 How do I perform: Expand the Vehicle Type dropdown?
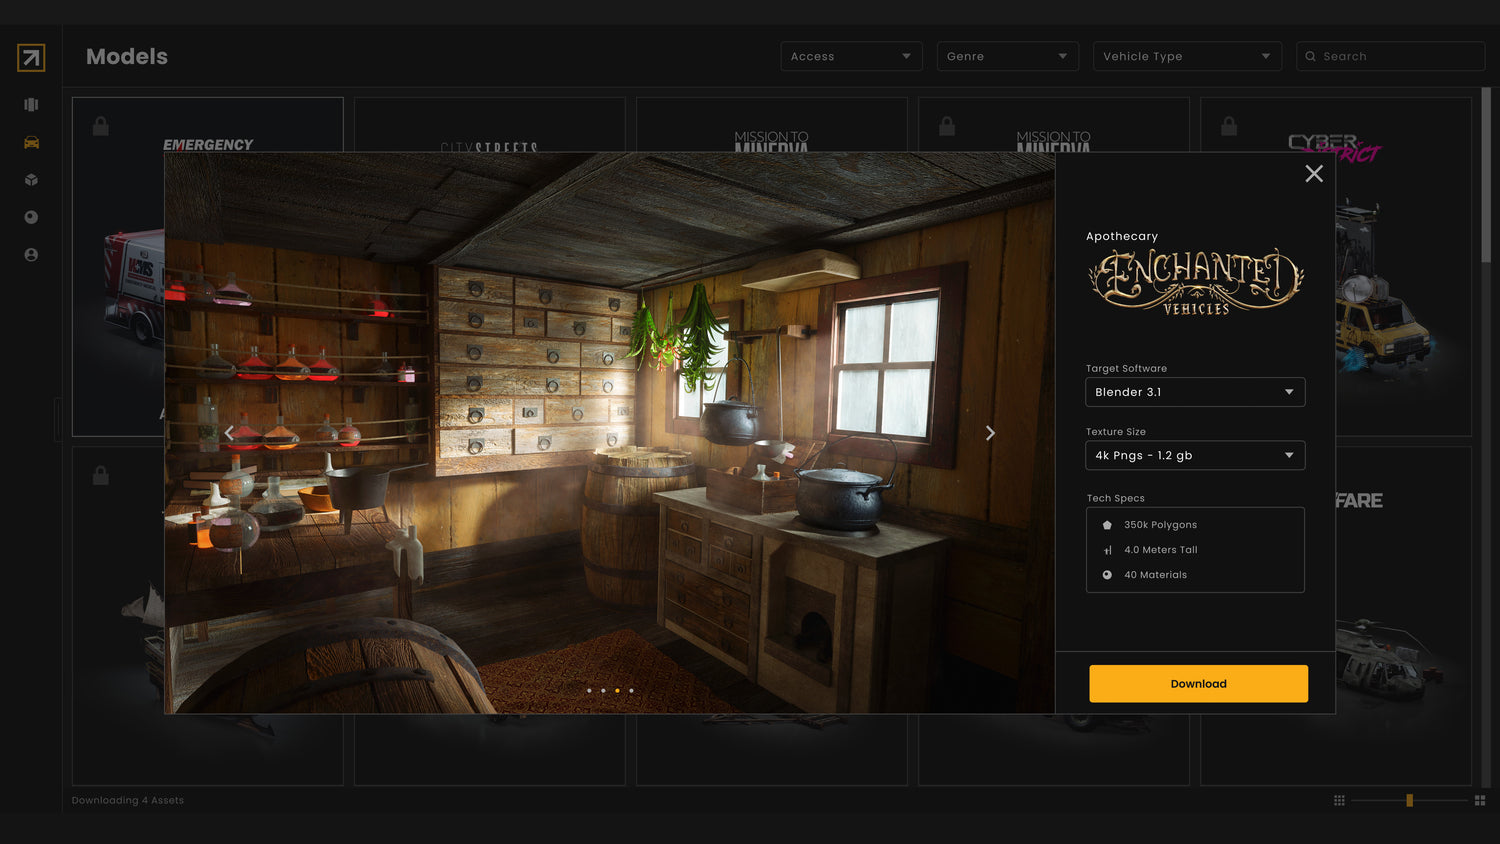[x=1186, y=56]
